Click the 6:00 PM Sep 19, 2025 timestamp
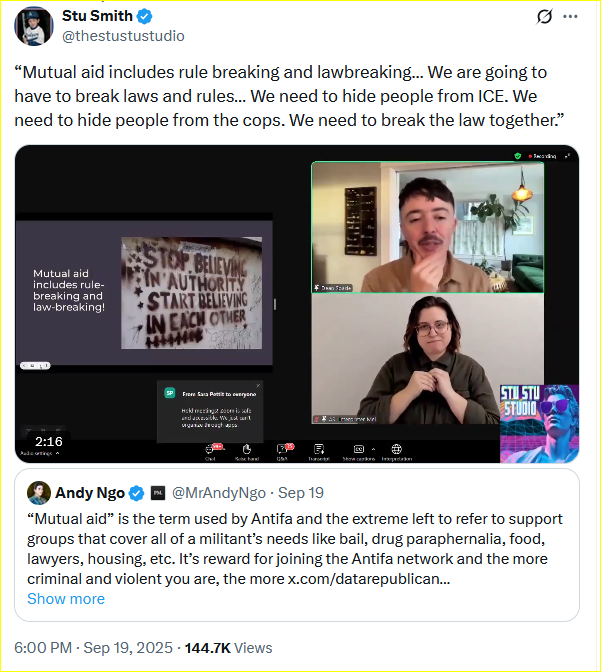 click(x=93, y=648)
